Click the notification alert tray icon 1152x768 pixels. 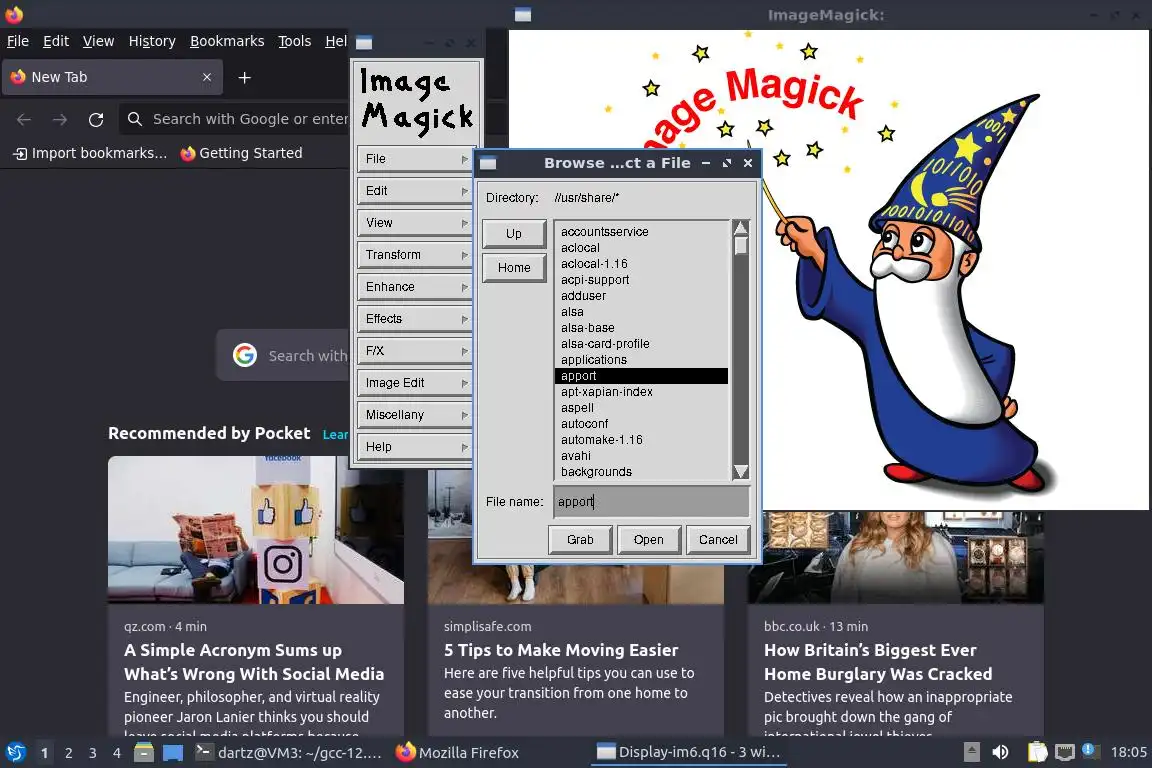click(x=1089, y=750)
